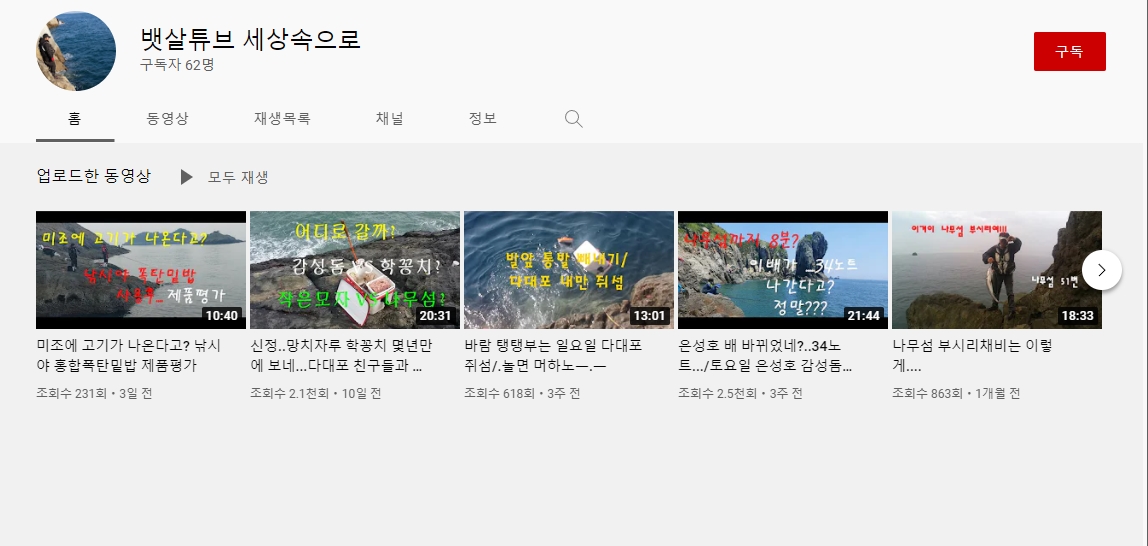Screen dimensions: 1148x546
Task: Click the next arrow on video carousel
Action: point(1101,270)
